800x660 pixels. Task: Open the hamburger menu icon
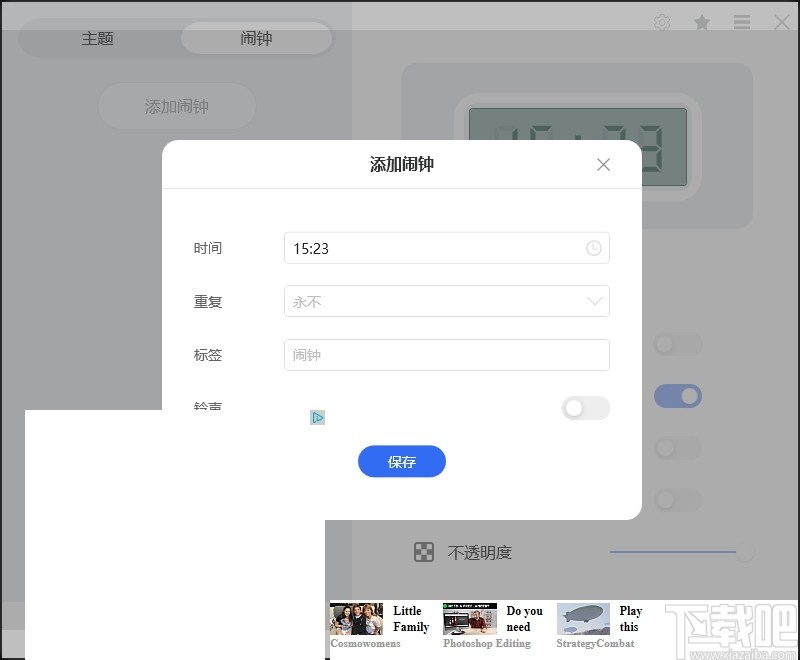point(742,22)
